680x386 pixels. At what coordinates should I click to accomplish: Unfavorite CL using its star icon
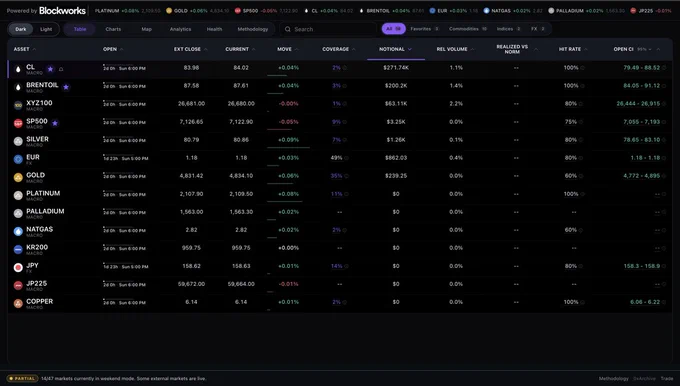click(x=50, y=69)
